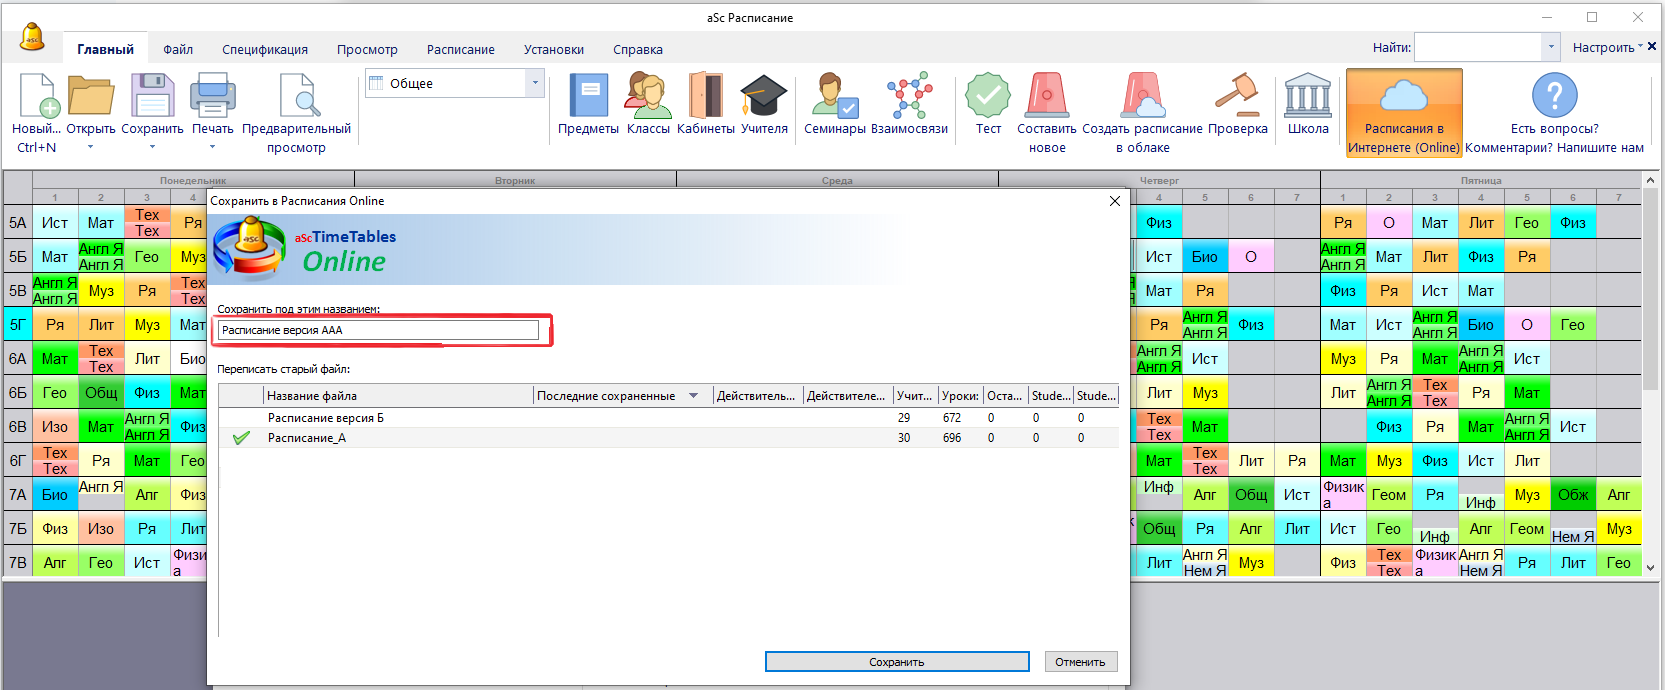The image size is (1665, 690).
Task: Click the Классы (Classes) icon
Action: 648,98
